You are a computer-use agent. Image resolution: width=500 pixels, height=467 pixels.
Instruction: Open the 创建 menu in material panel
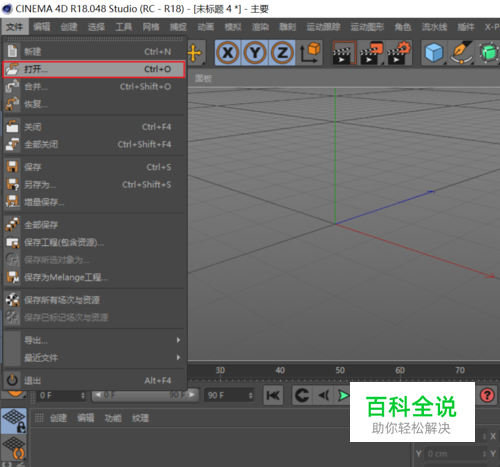coord(58,418)
